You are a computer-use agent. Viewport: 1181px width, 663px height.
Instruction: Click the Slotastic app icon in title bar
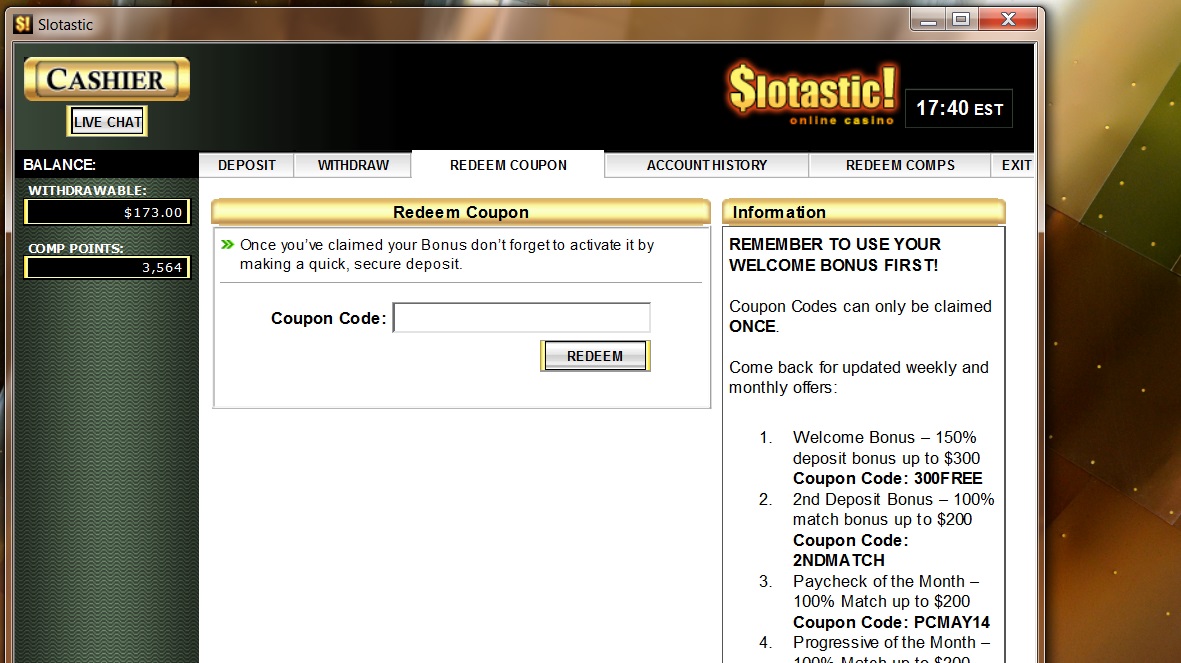pyautogui.click(x=23, y=24)
